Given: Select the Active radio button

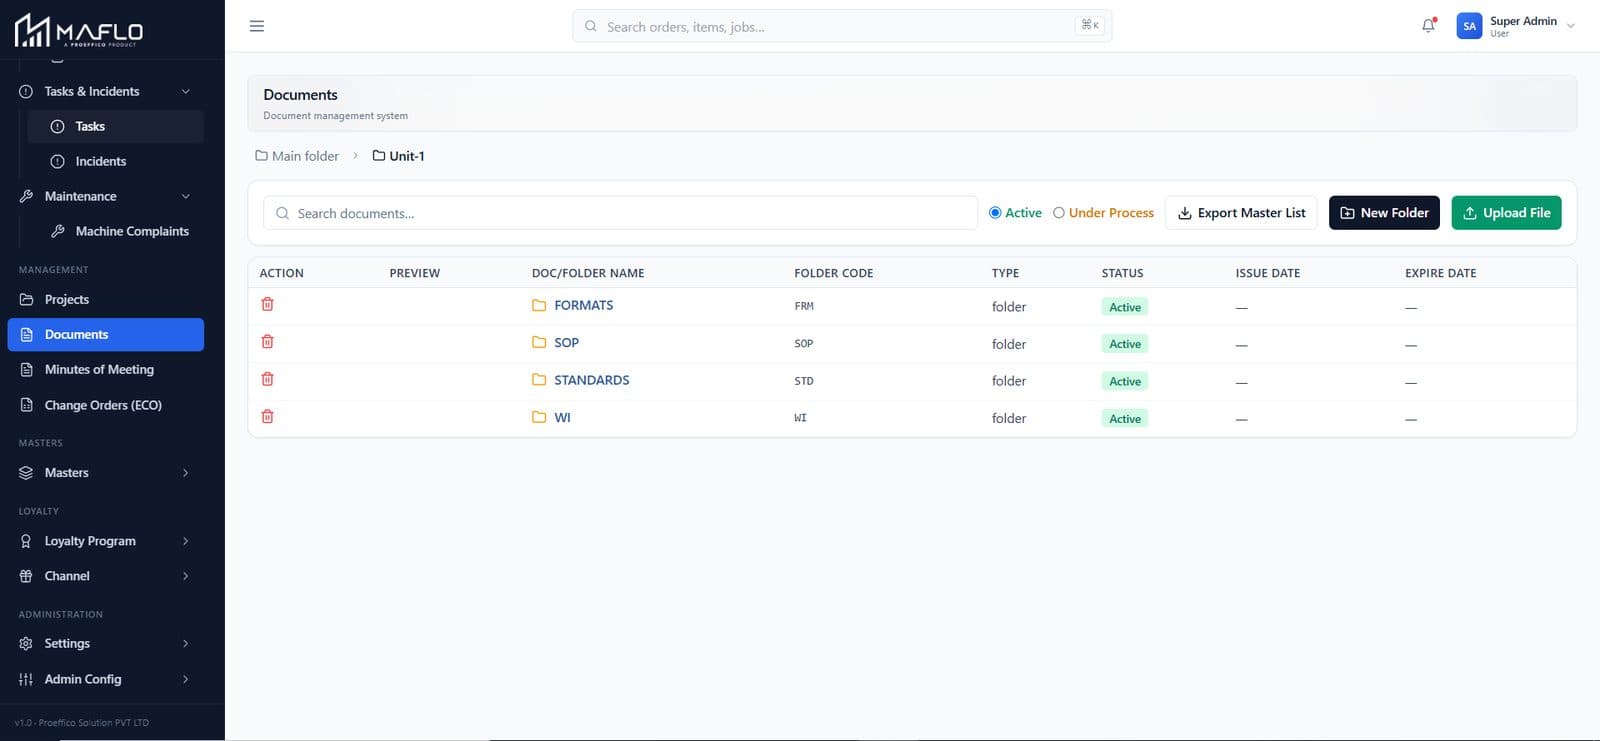Looking at the screenshot, I should [995, 213].
